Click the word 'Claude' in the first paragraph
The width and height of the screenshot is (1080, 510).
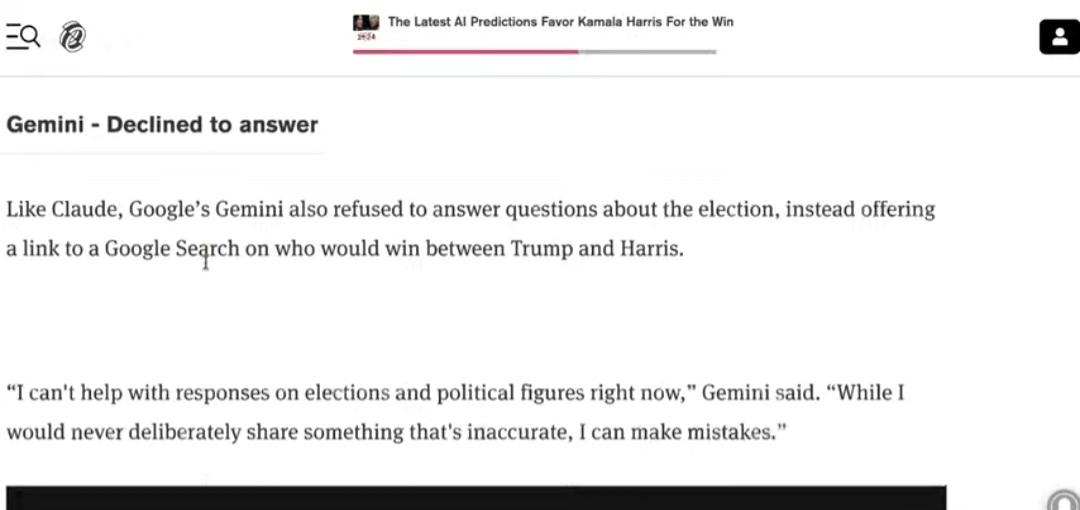pyautogui.click(x=87, y=210)
